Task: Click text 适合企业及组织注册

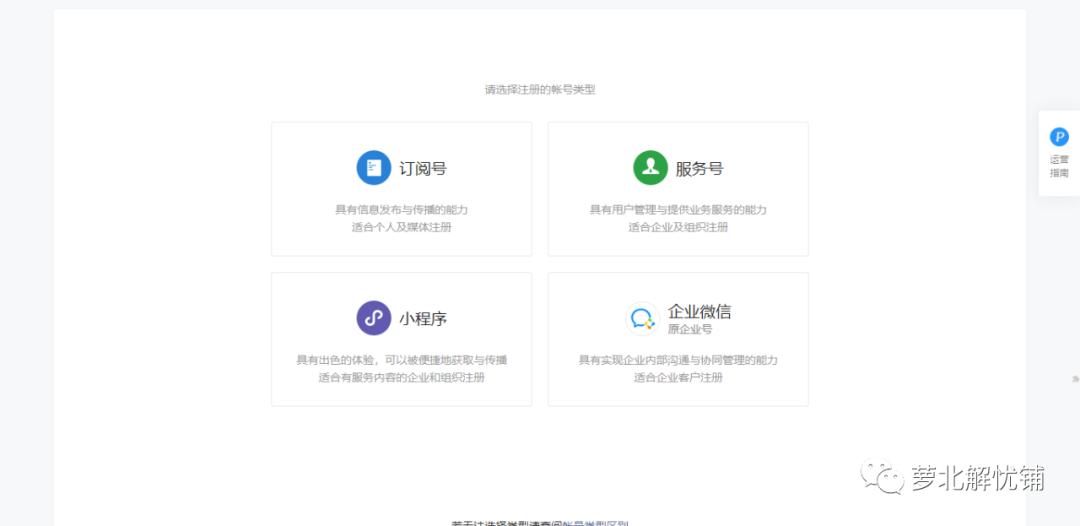Action: [x=678, y=227]
